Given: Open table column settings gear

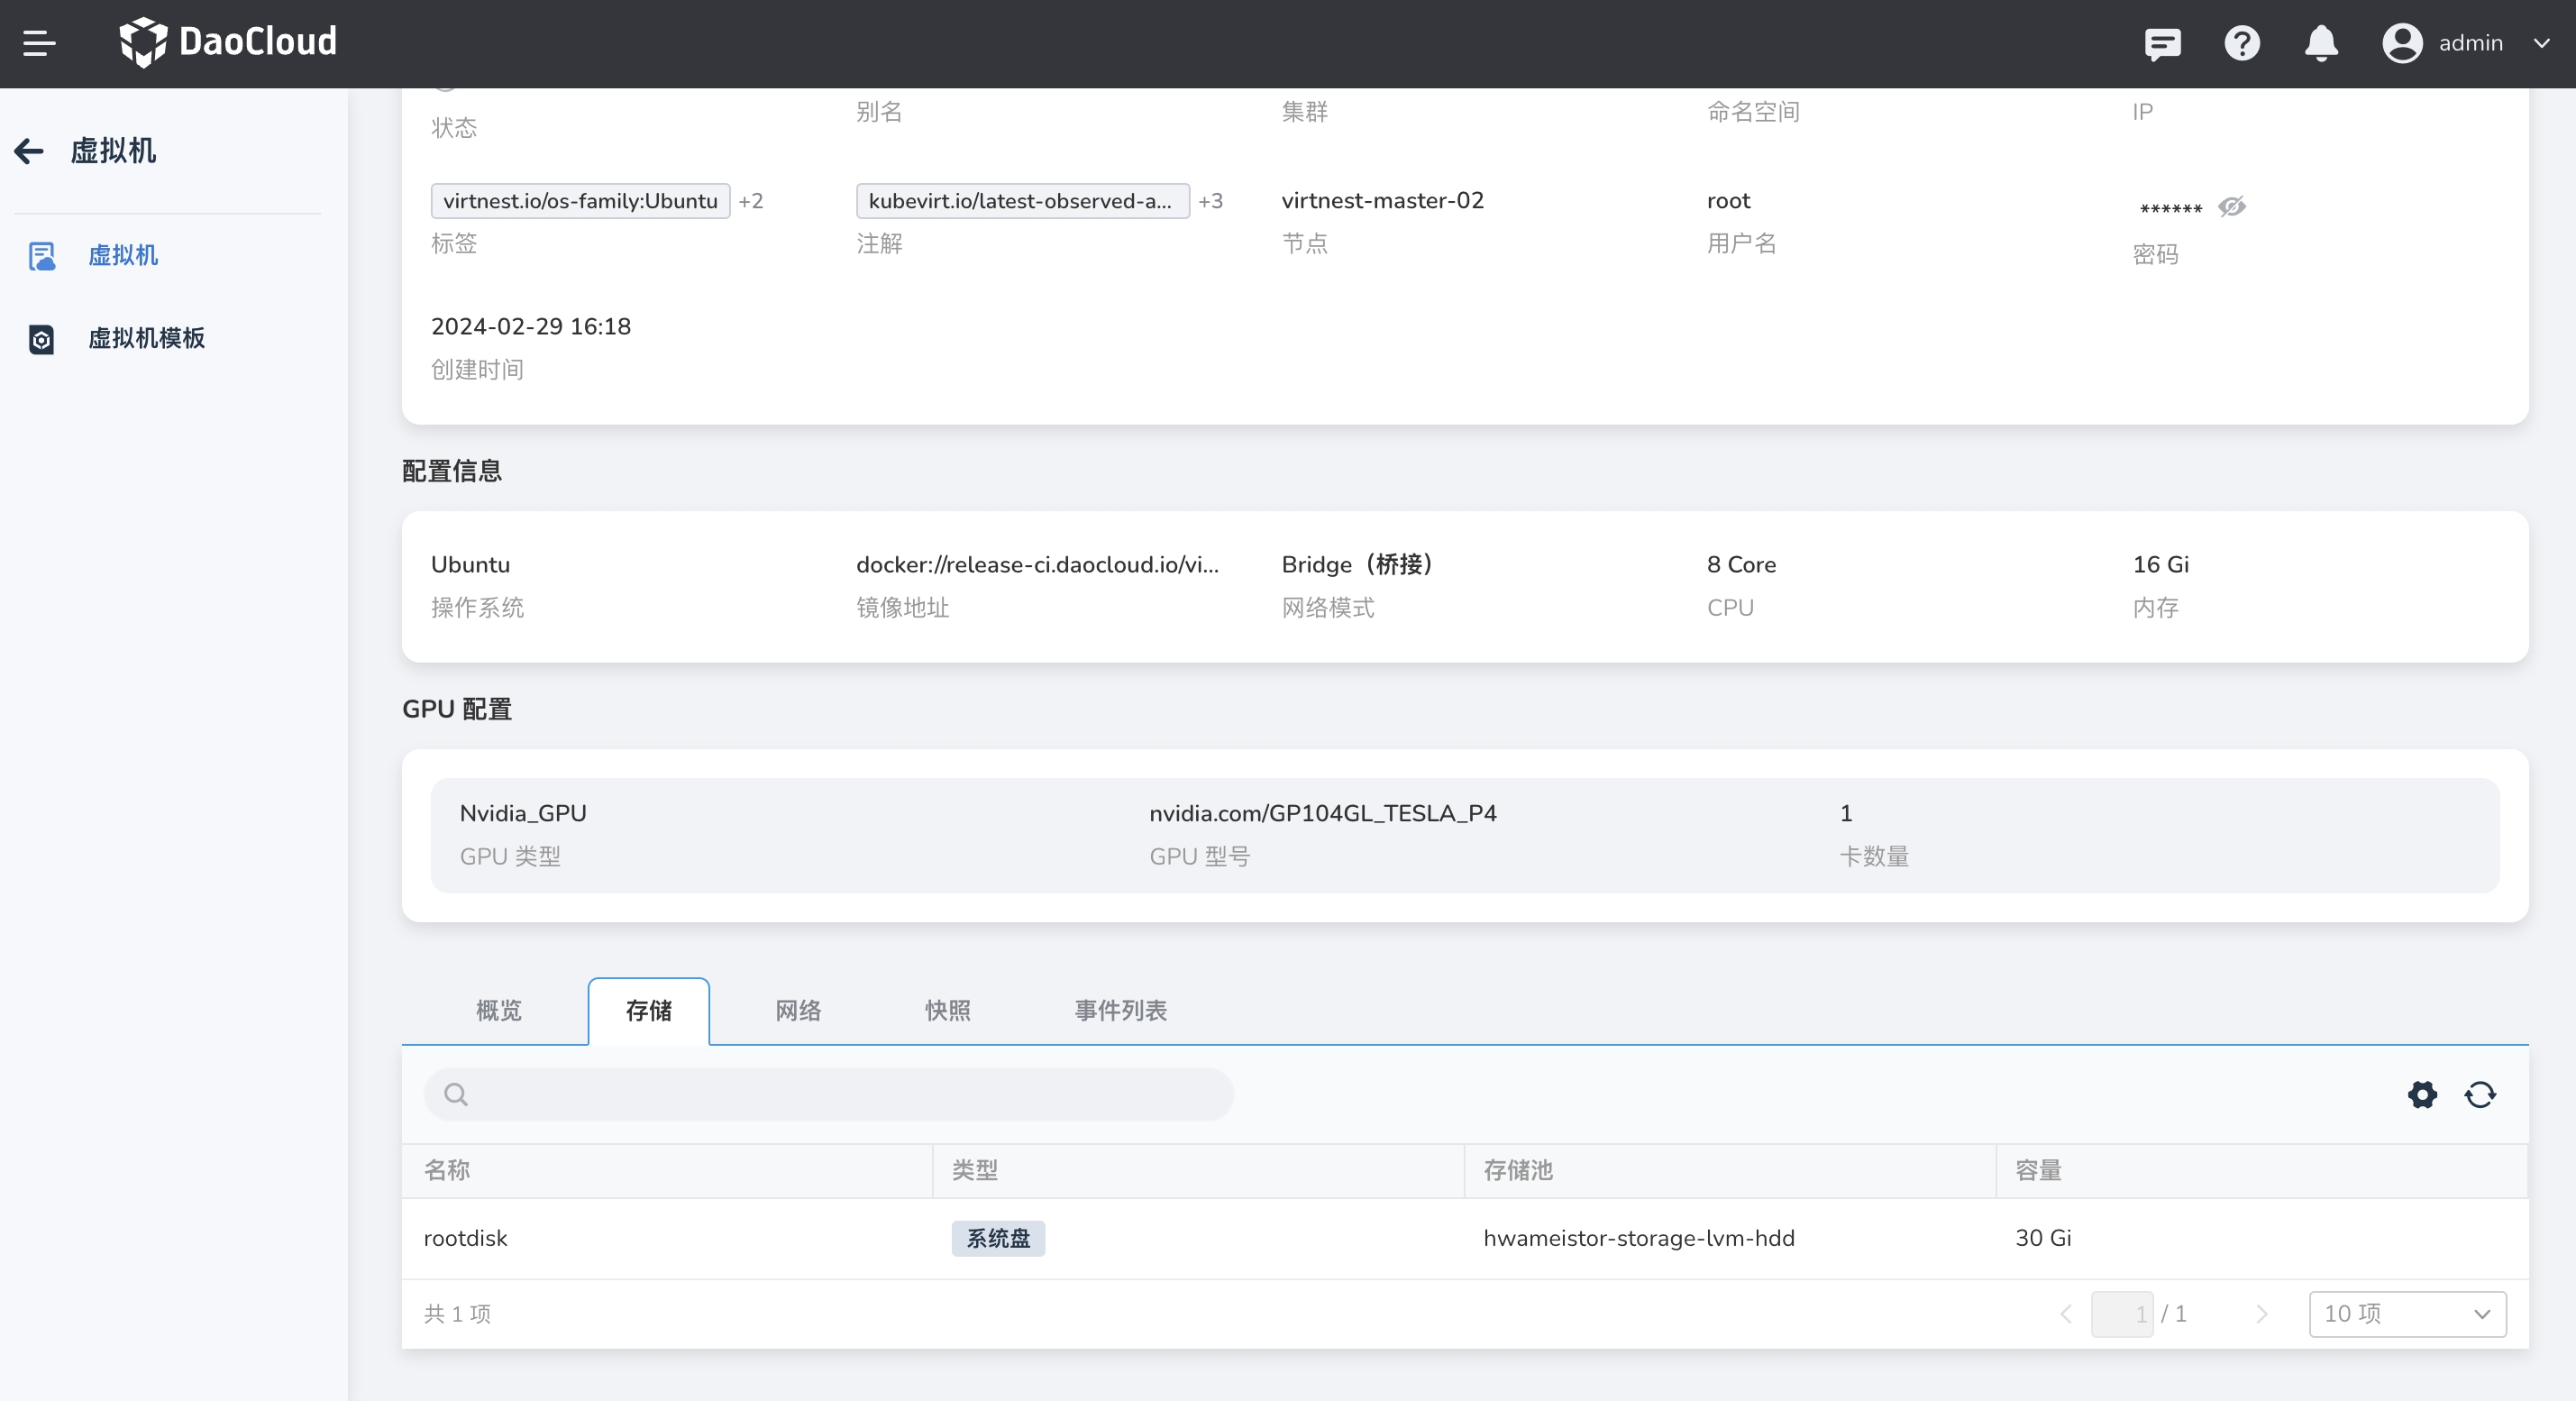Looking at the screenshot, I should (x=2422, y=1095).
